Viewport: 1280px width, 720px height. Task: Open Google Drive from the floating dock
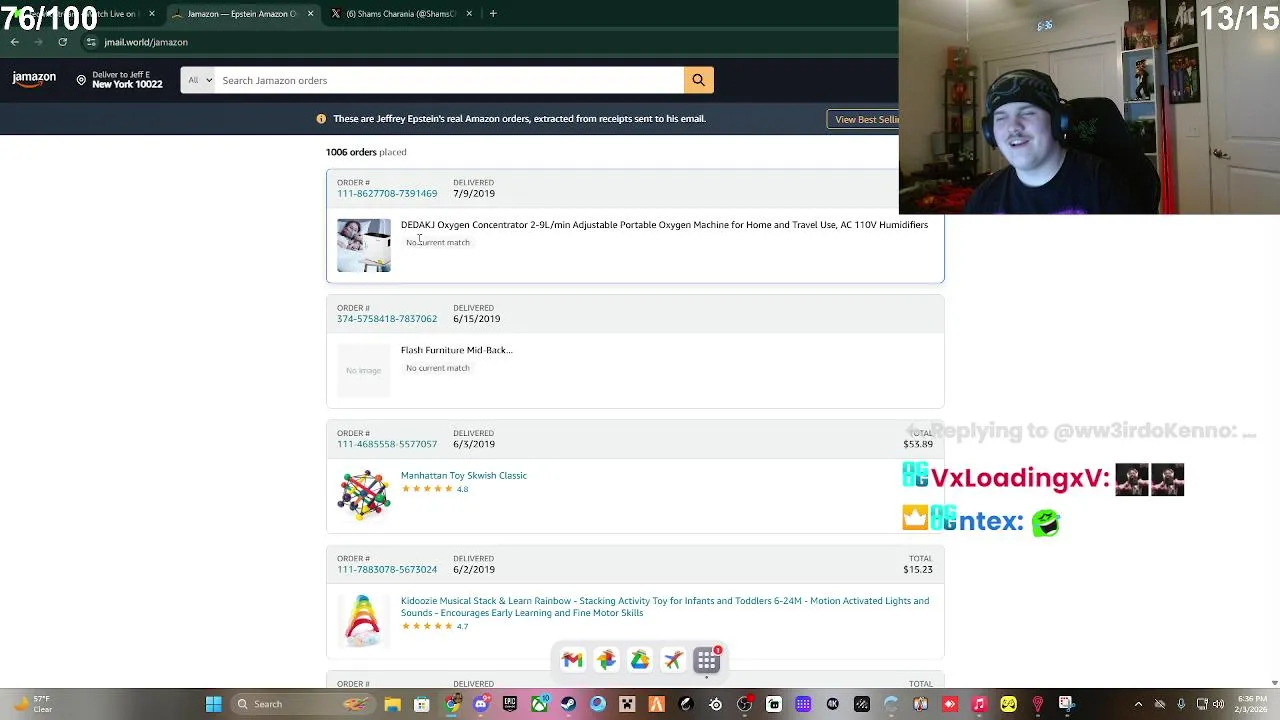(x=640, y=660)
